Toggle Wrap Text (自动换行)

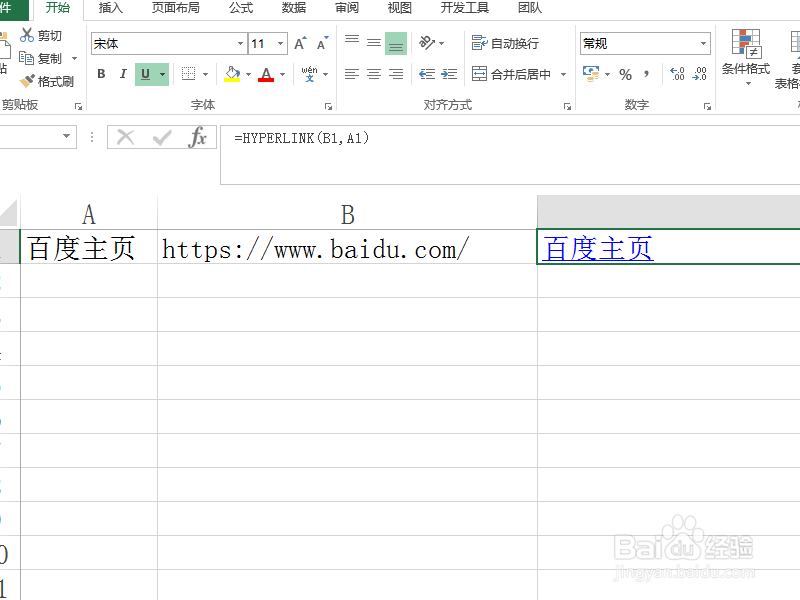pos(505,43)
